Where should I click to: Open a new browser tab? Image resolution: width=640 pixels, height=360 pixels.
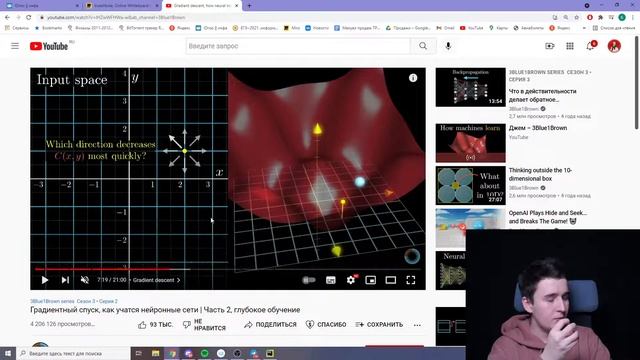tap(249, 6)
